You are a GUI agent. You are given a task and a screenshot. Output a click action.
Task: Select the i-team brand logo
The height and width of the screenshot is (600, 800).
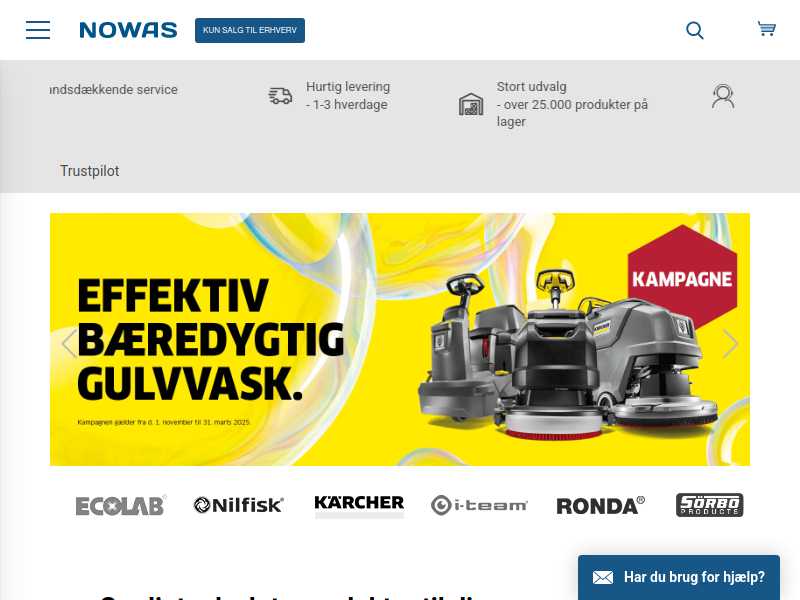tap(479, 506)
